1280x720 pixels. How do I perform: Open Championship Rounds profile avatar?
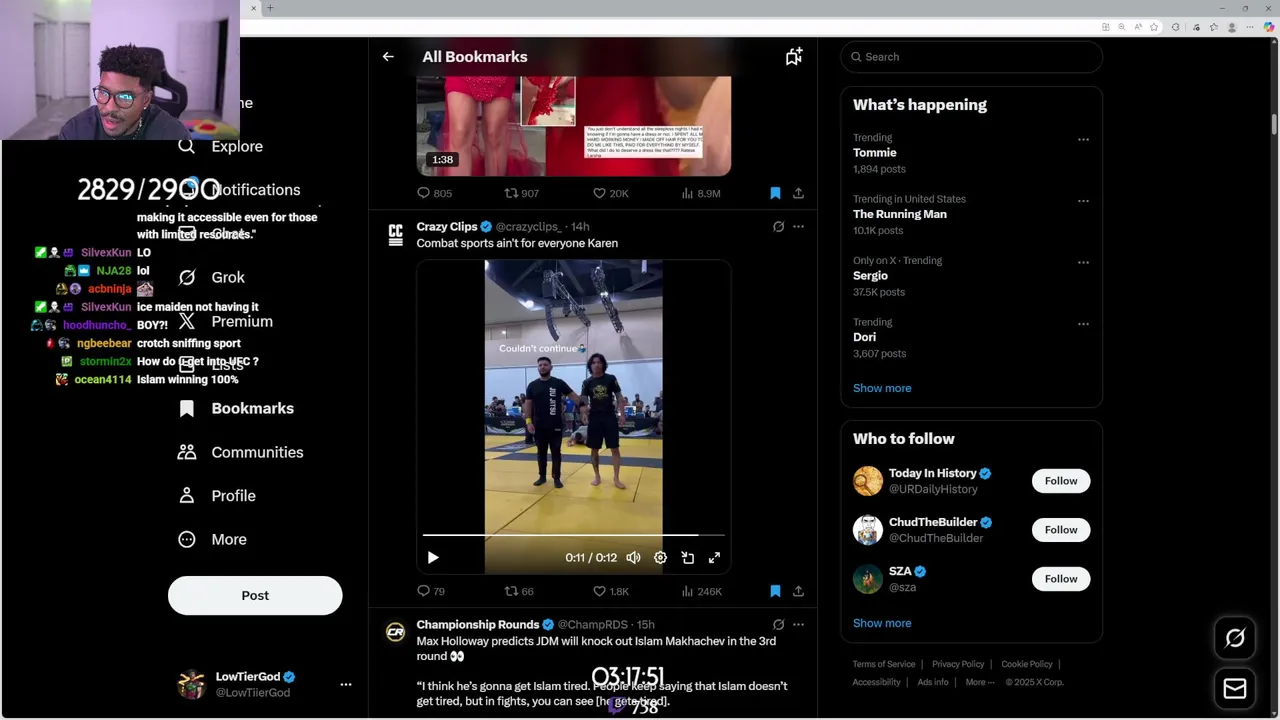coord(396,632)
